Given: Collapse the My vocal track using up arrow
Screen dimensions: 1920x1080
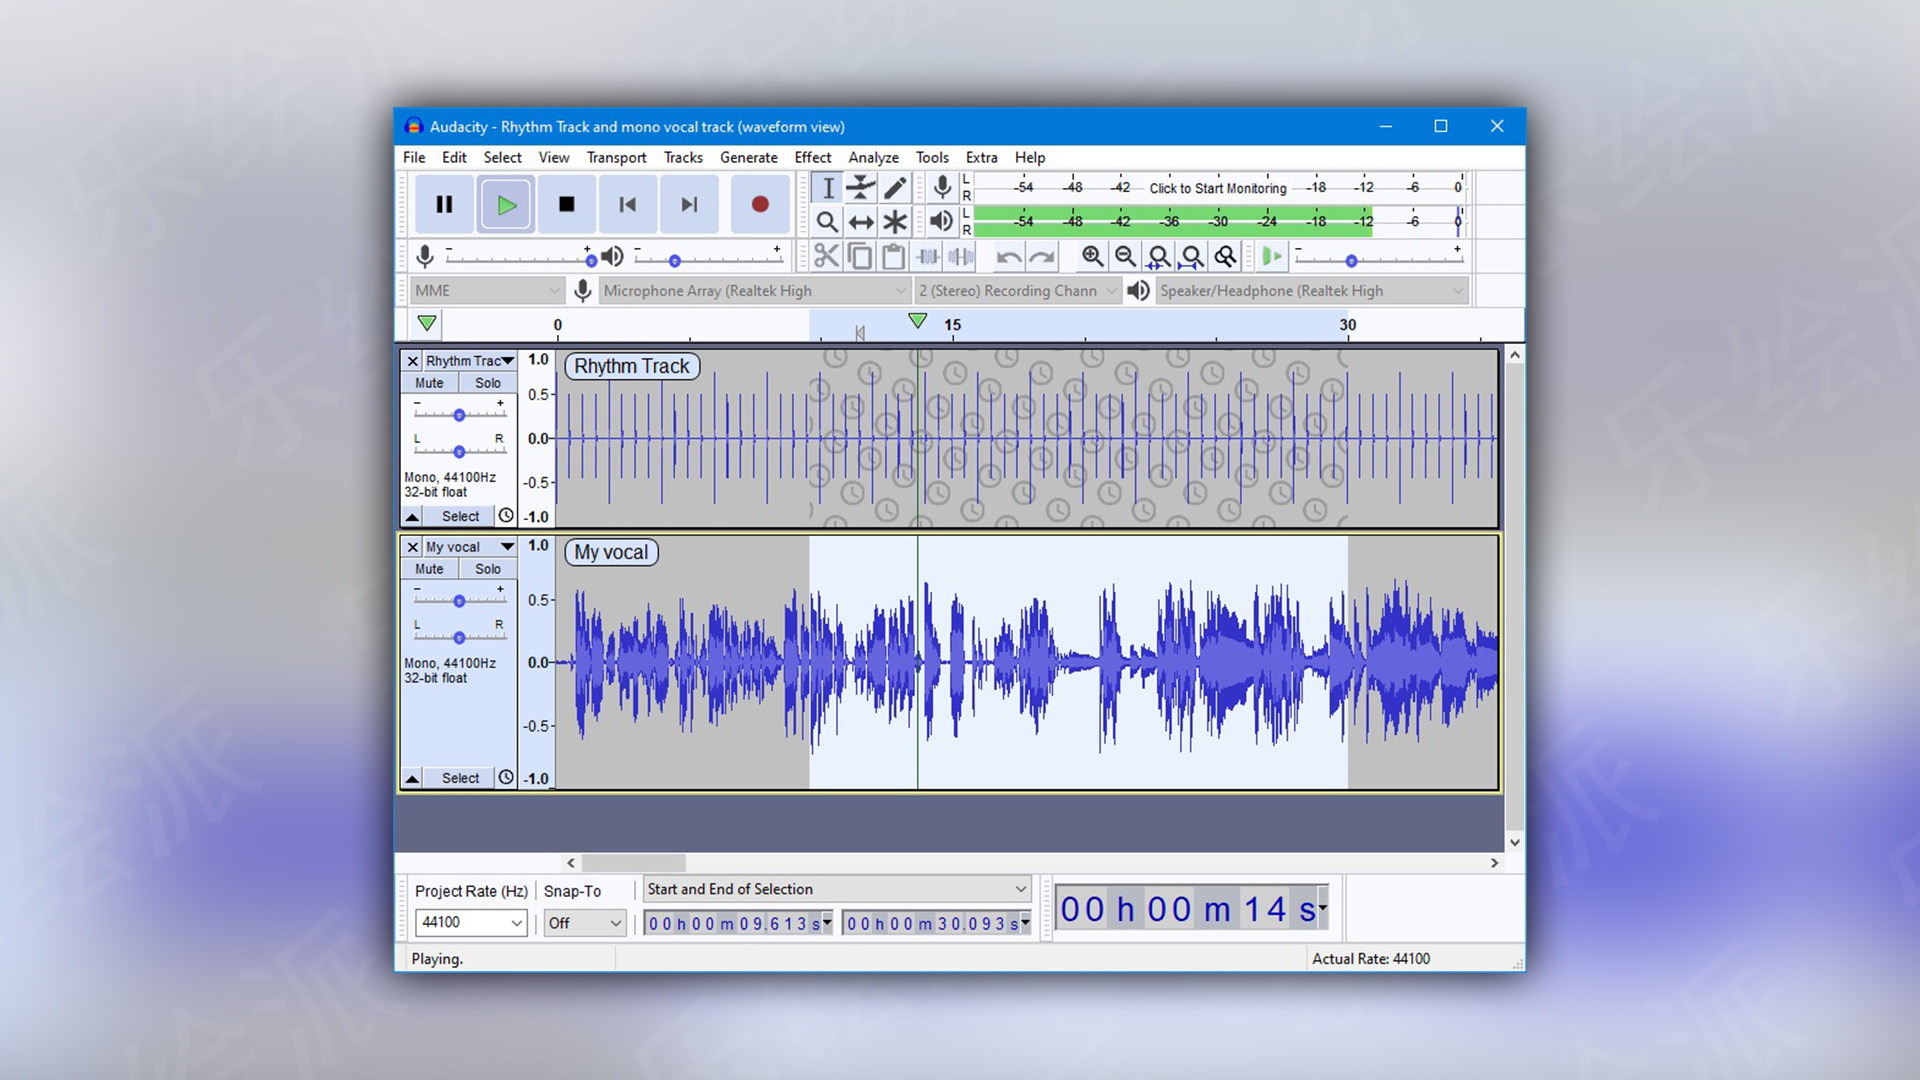Looking at the screenshot, I should pyautogui.click(x=412, y=778).
